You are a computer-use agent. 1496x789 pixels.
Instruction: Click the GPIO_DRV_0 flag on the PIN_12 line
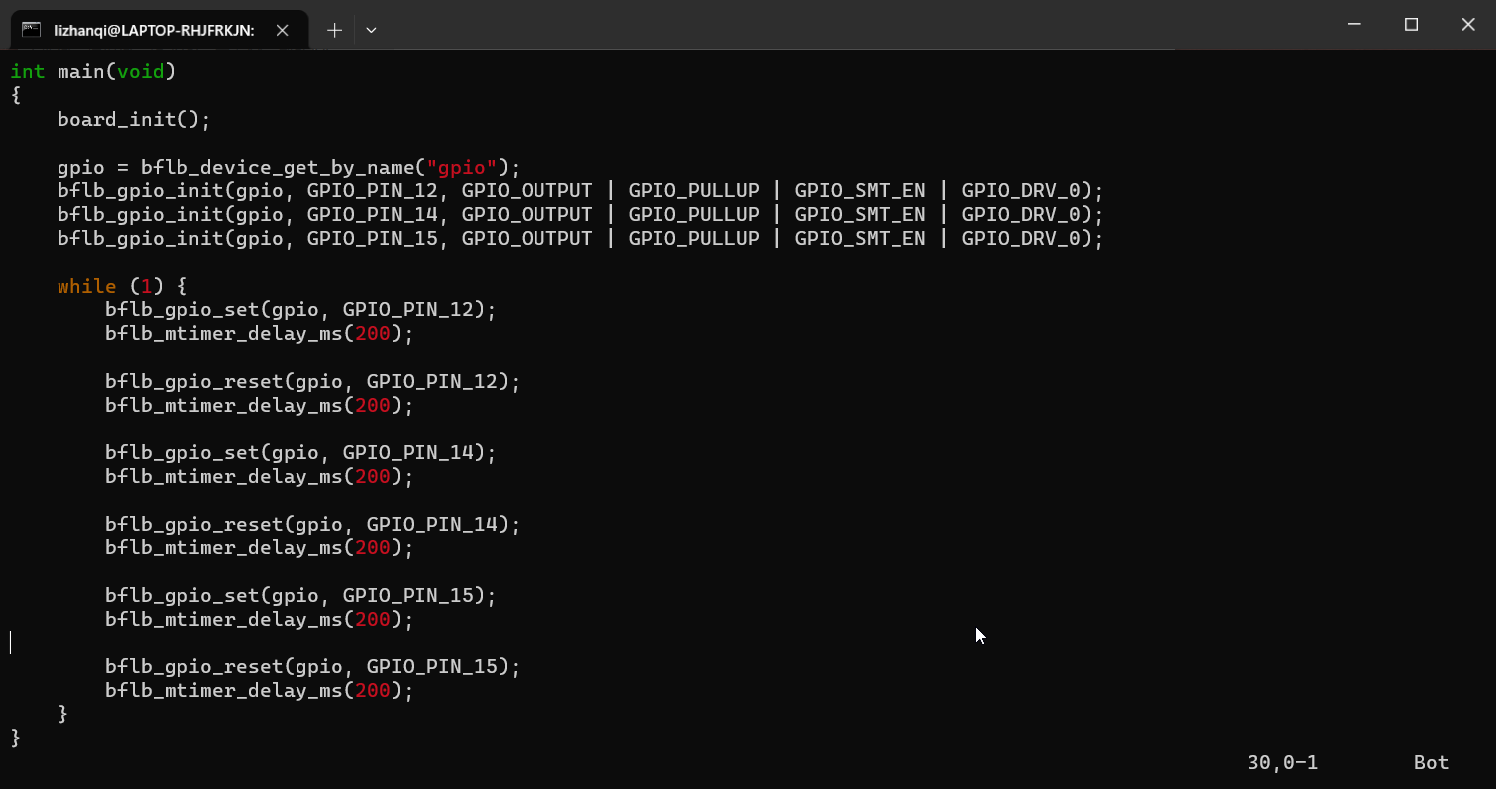tap(1021, 191)
